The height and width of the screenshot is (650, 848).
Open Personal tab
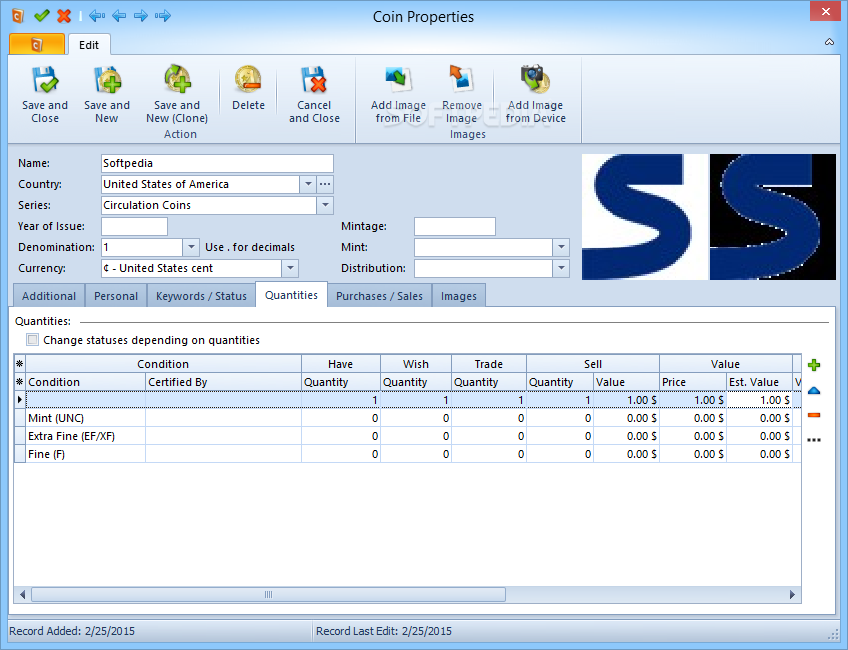click(116, 296)
